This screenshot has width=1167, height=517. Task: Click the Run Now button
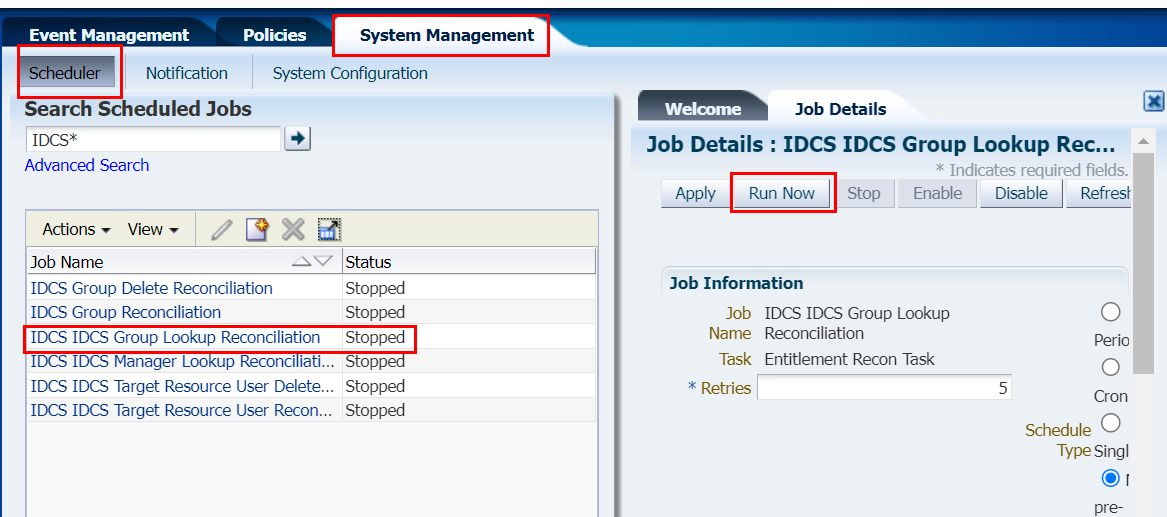pos(781,193)
